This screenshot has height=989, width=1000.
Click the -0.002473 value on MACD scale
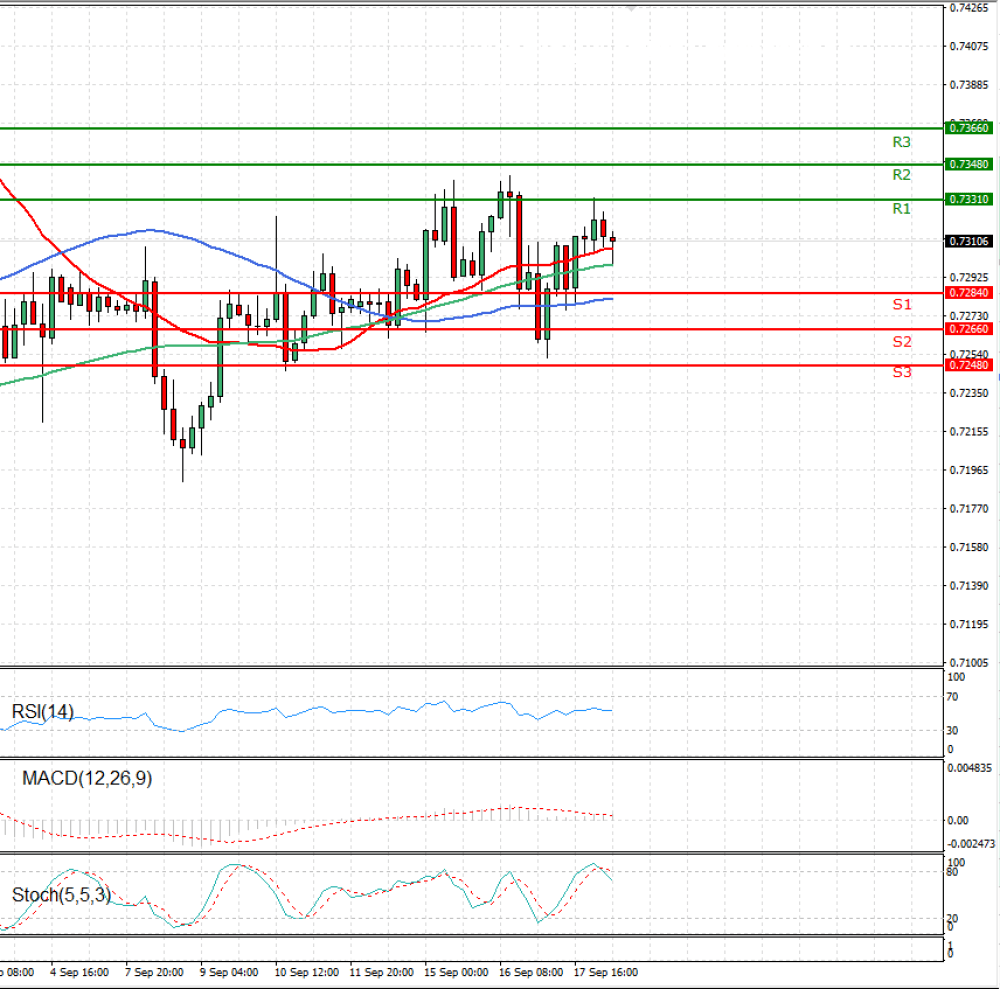971,844
